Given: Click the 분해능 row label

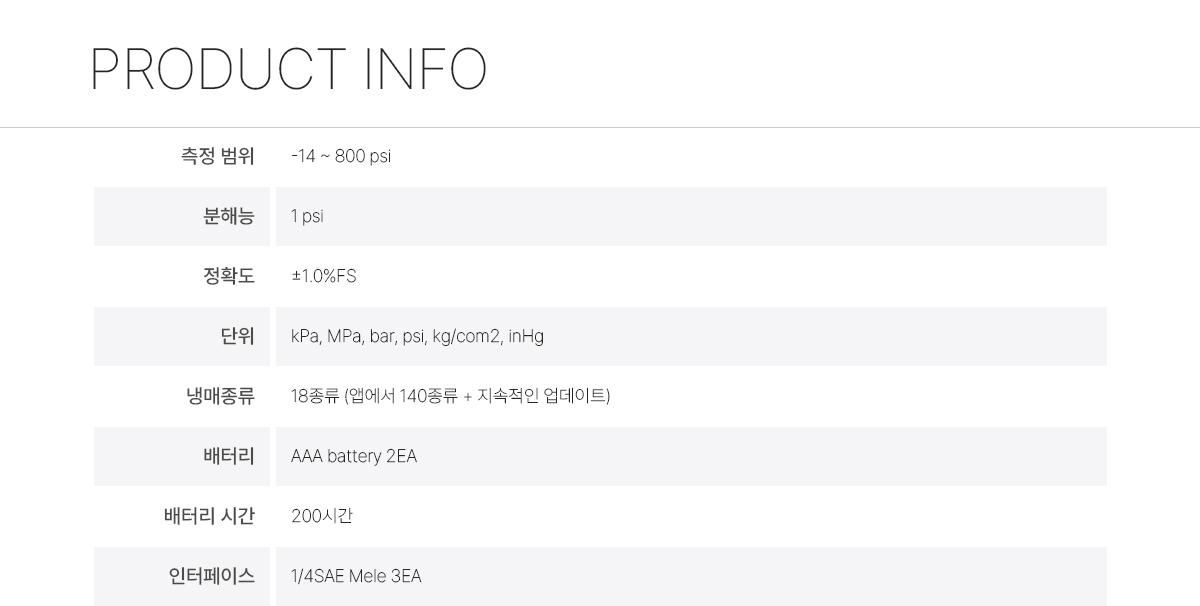Looking at the screenshot, I should [228, 216].
